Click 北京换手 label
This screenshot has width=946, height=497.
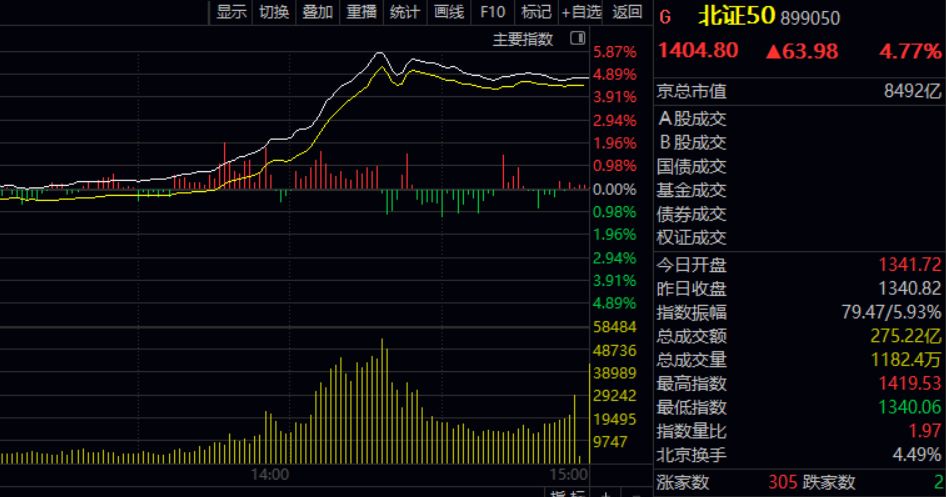point(691,455)
